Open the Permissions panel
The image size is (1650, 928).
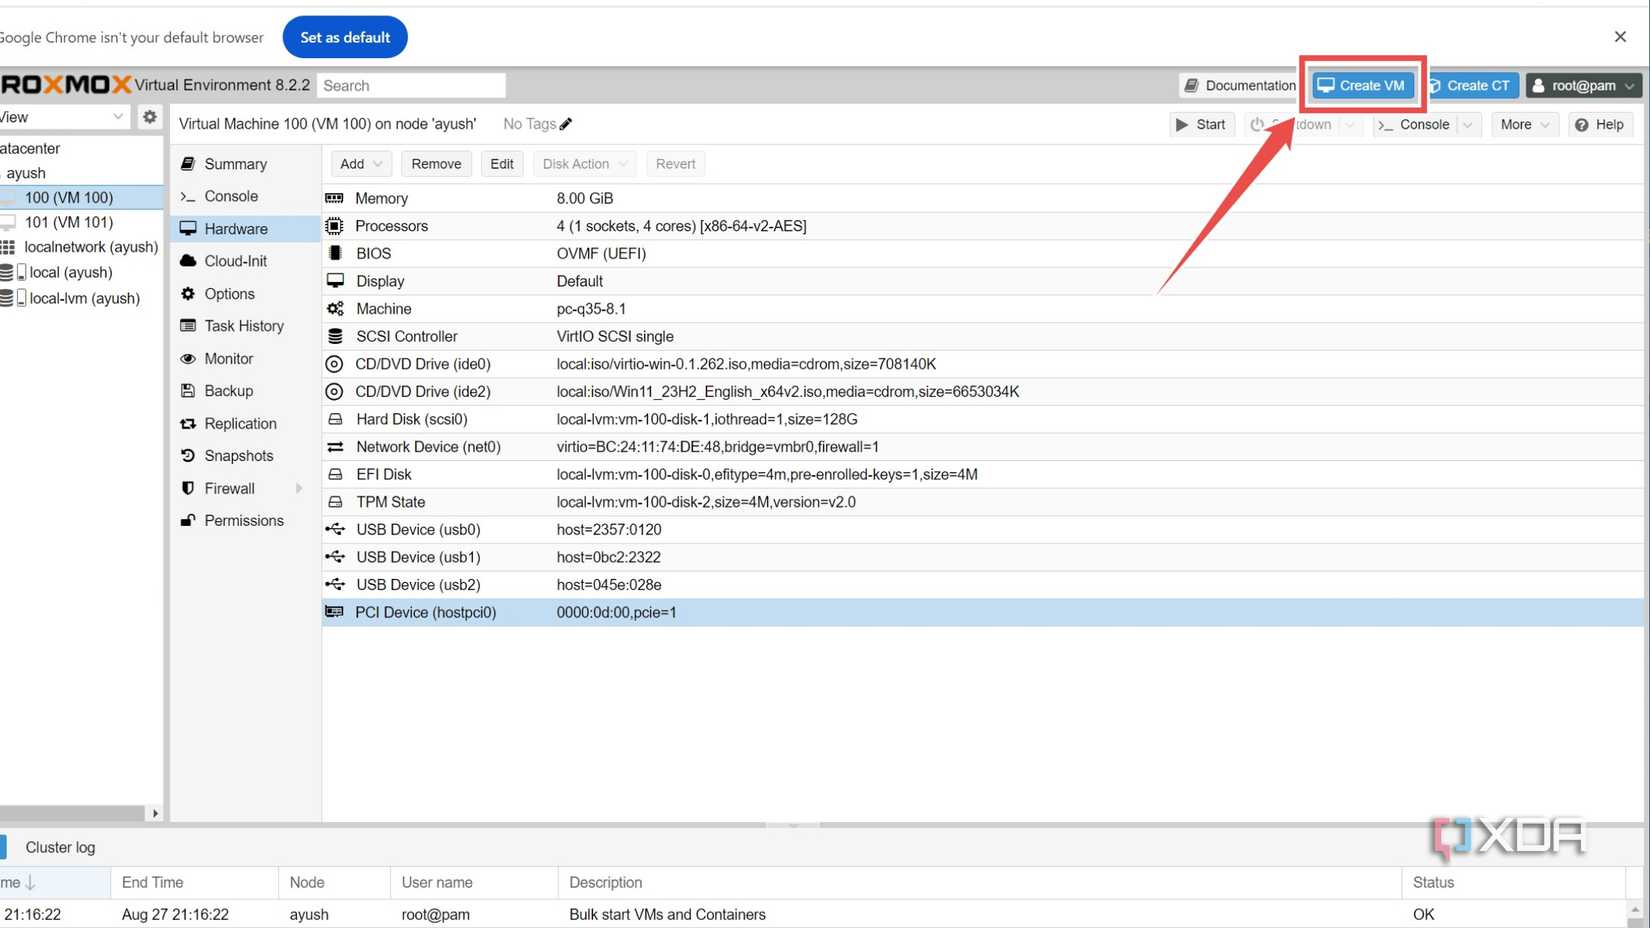click(x=243, y=520)
